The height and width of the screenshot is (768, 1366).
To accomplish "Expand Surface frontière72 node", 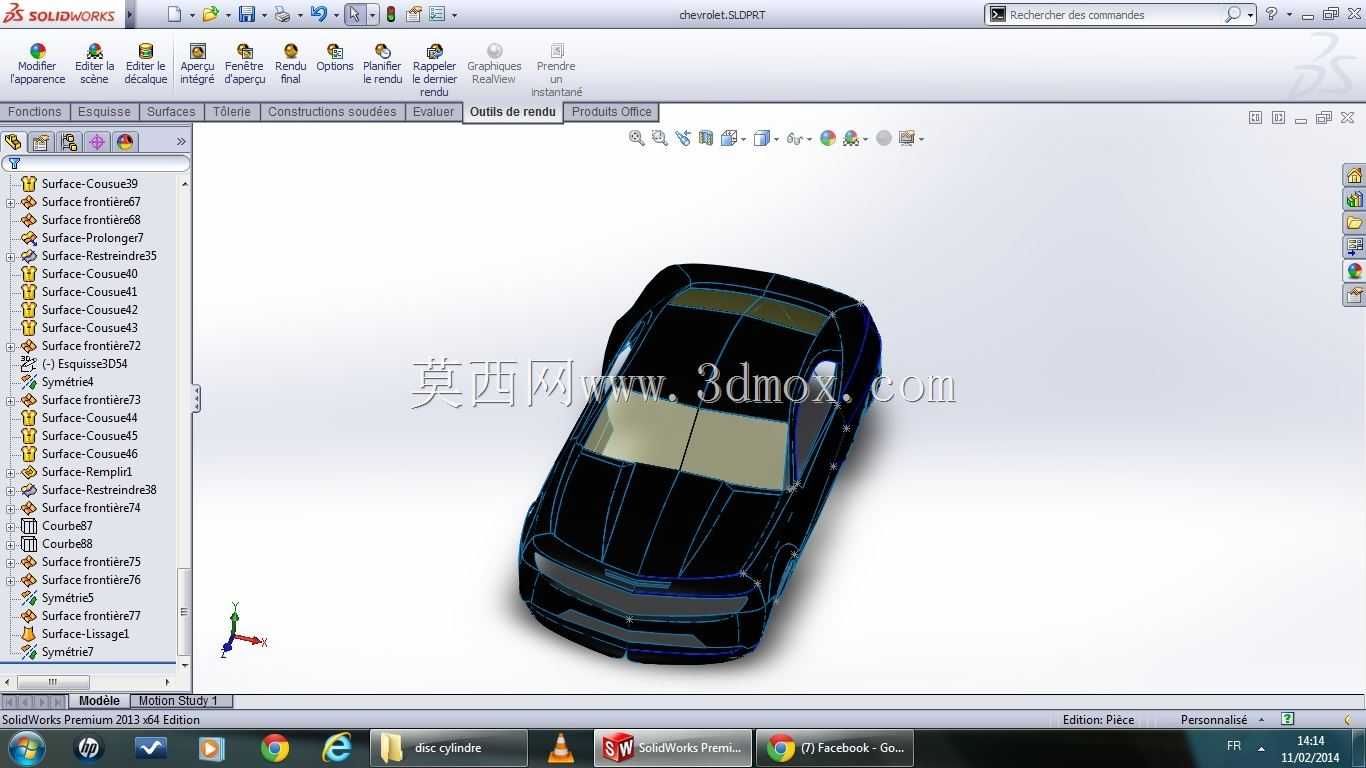I will (11, 346).
